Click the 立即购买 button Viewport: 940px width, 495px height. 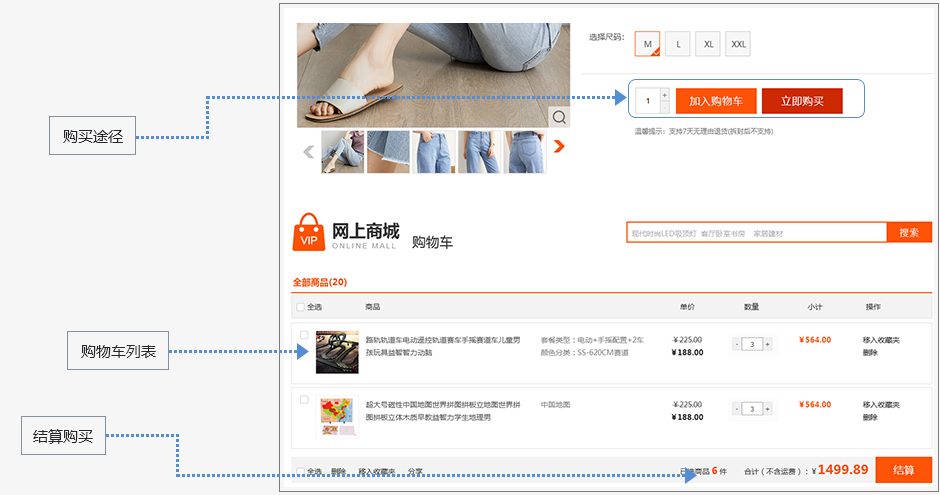[x=802, y=101]
